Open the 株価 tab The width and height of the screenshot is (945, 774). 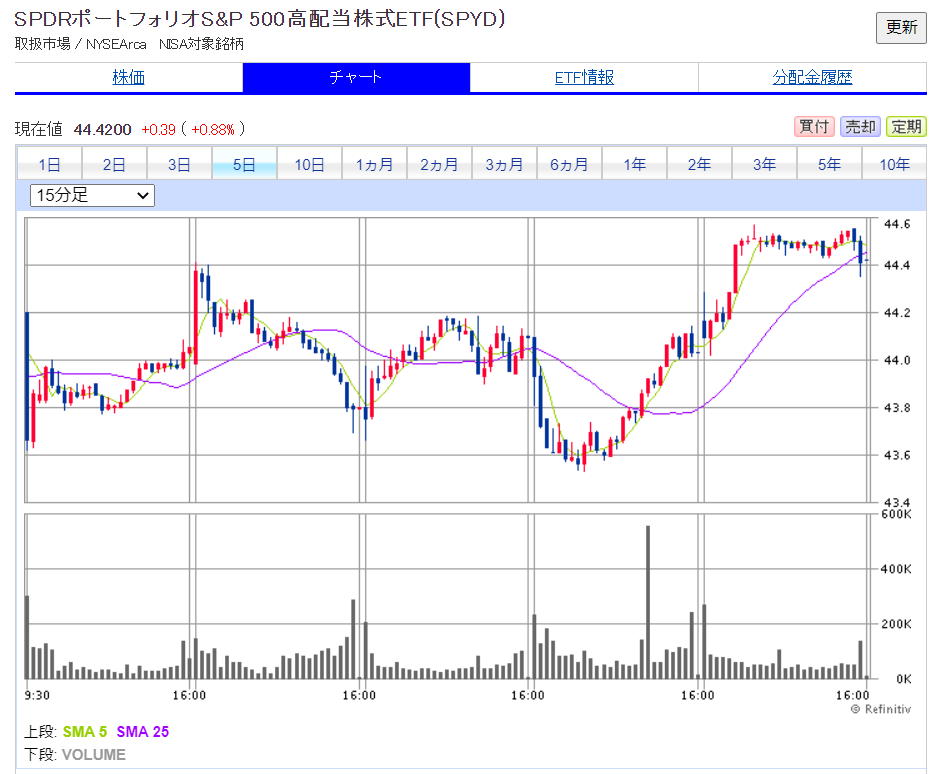pos(128,77)
